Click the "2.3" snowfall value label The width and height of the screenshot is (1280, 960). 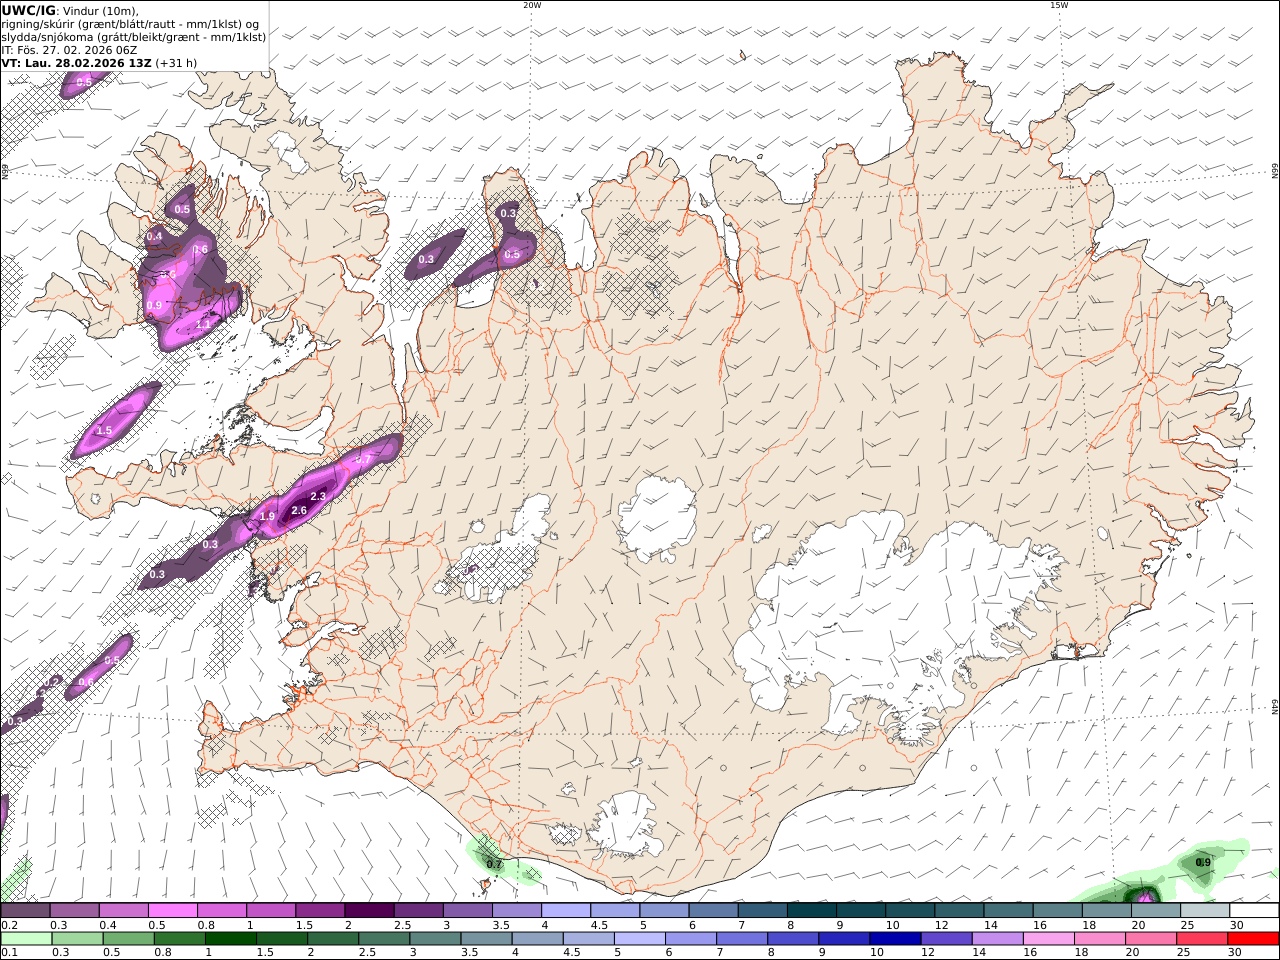tap(319, 496)
